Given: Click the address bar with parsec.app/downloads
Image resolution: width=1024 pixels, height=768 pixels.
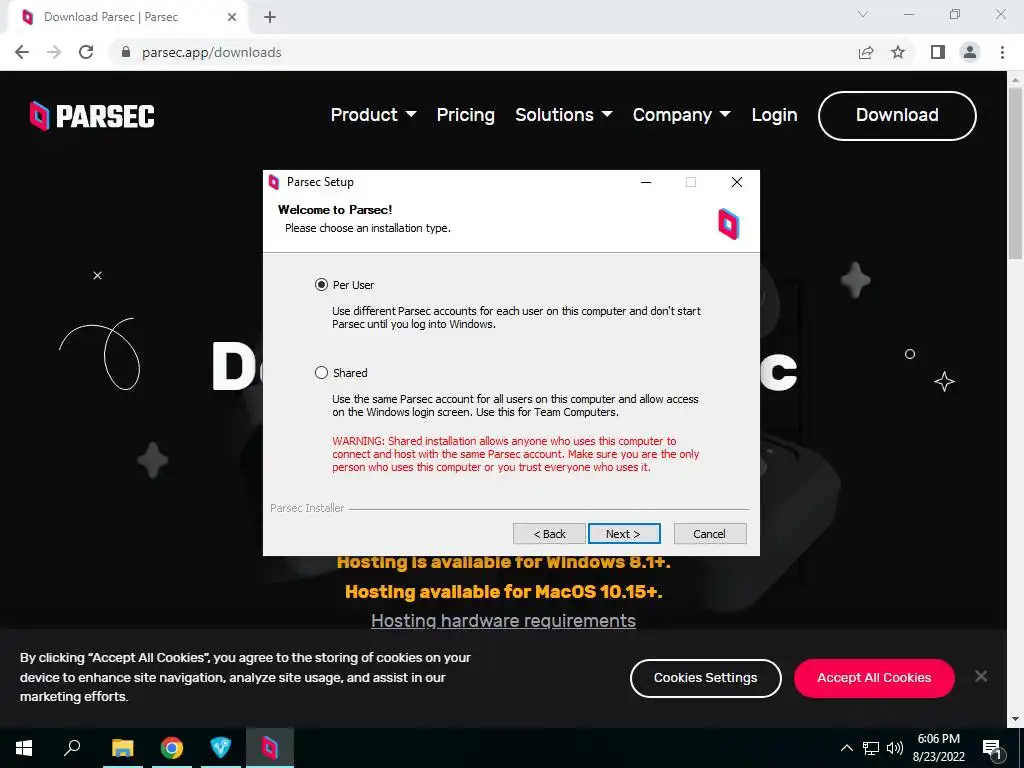Looking at the screenshot, I should [483, 52].
